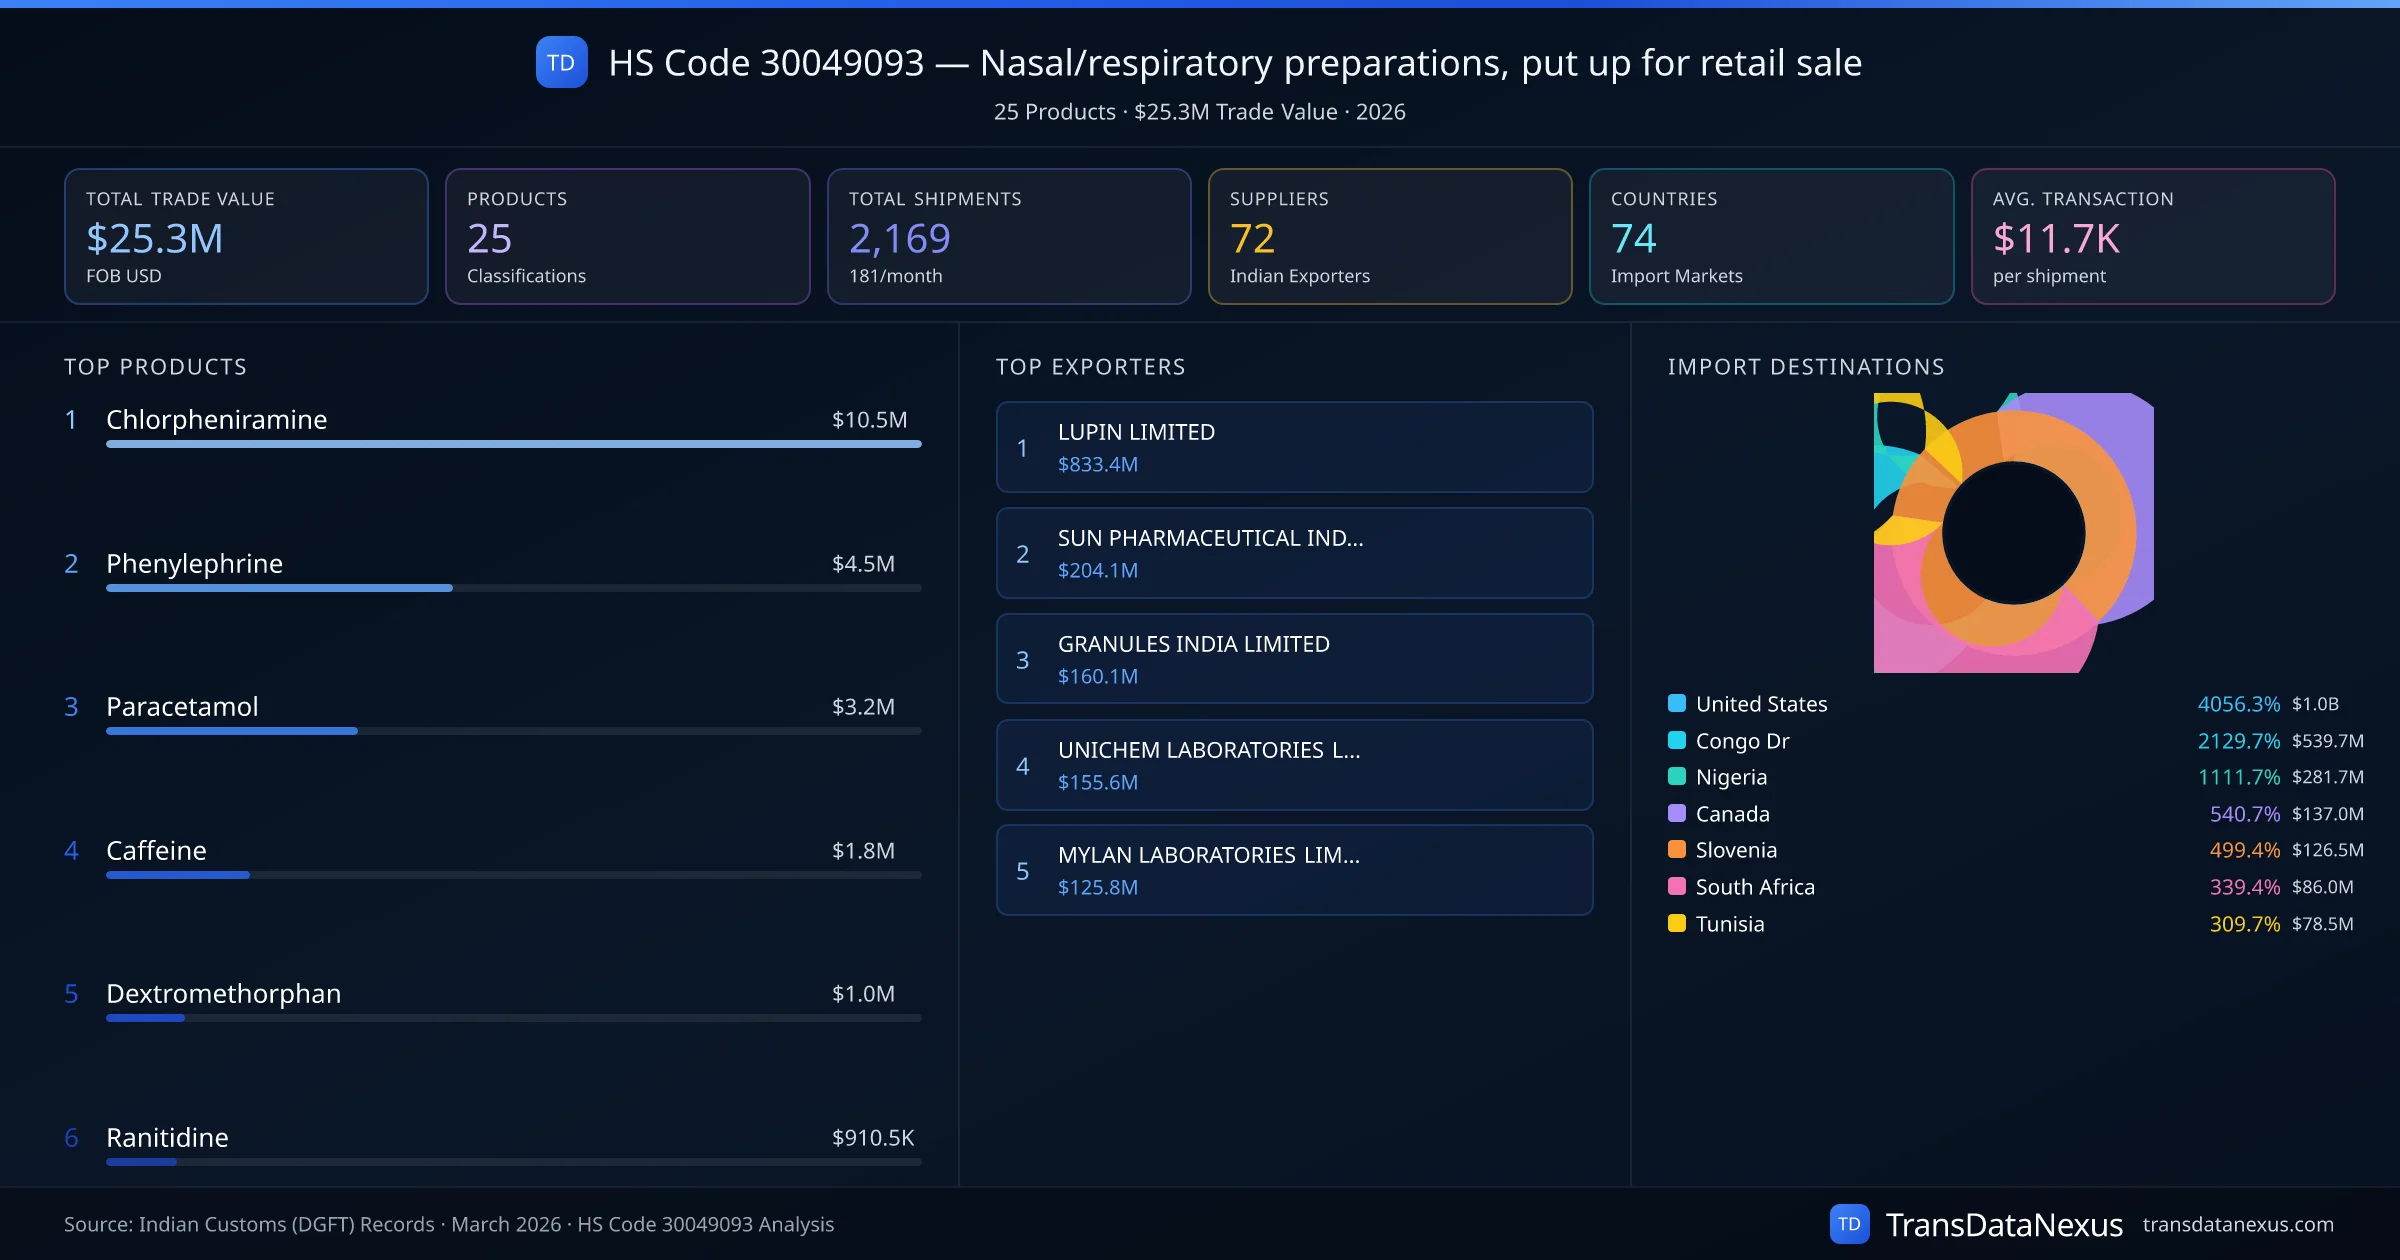Viewport: 2400px width, 1260px height.
Task: Click the TD logo icon in the footer
Action: click(x=1849, y=1224)
